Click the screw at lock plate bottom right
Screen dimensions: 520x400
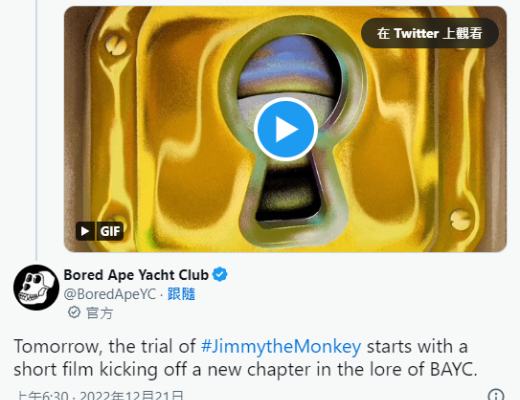pyautogui.click(x=460, y=220)
